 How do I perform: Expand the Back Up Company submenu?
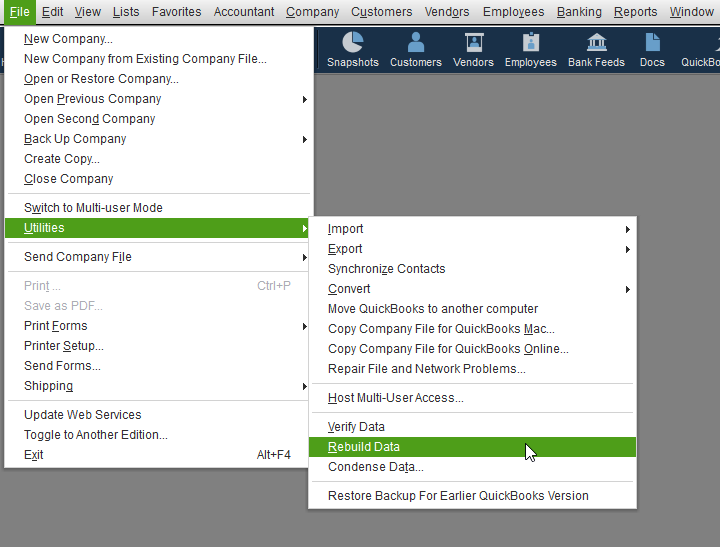158,139
